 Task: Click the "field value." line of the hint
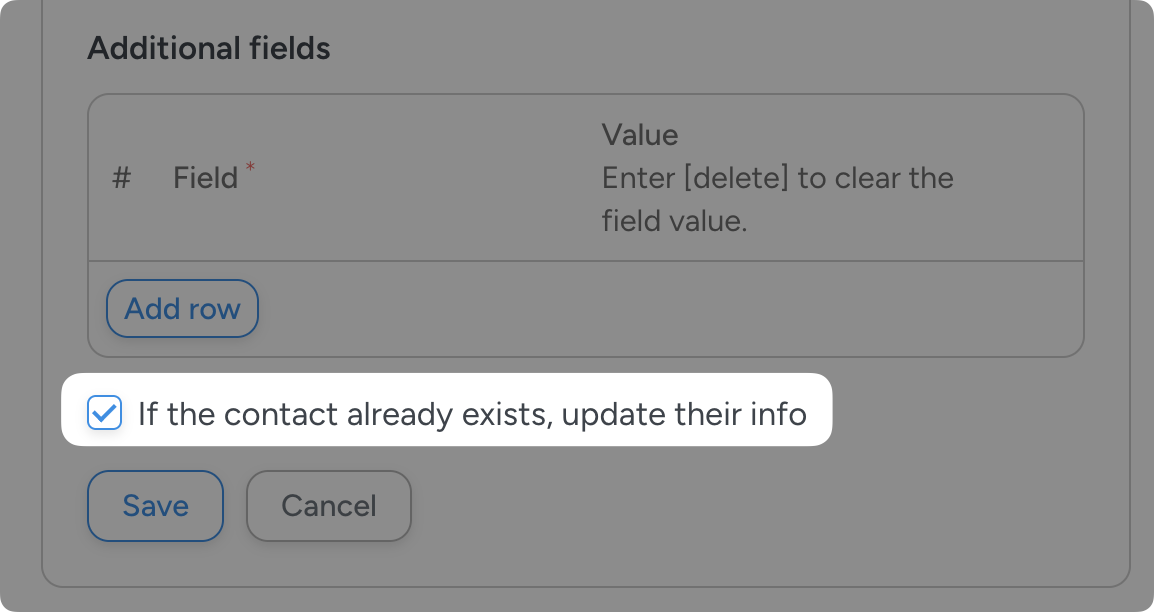coord(674,221)
